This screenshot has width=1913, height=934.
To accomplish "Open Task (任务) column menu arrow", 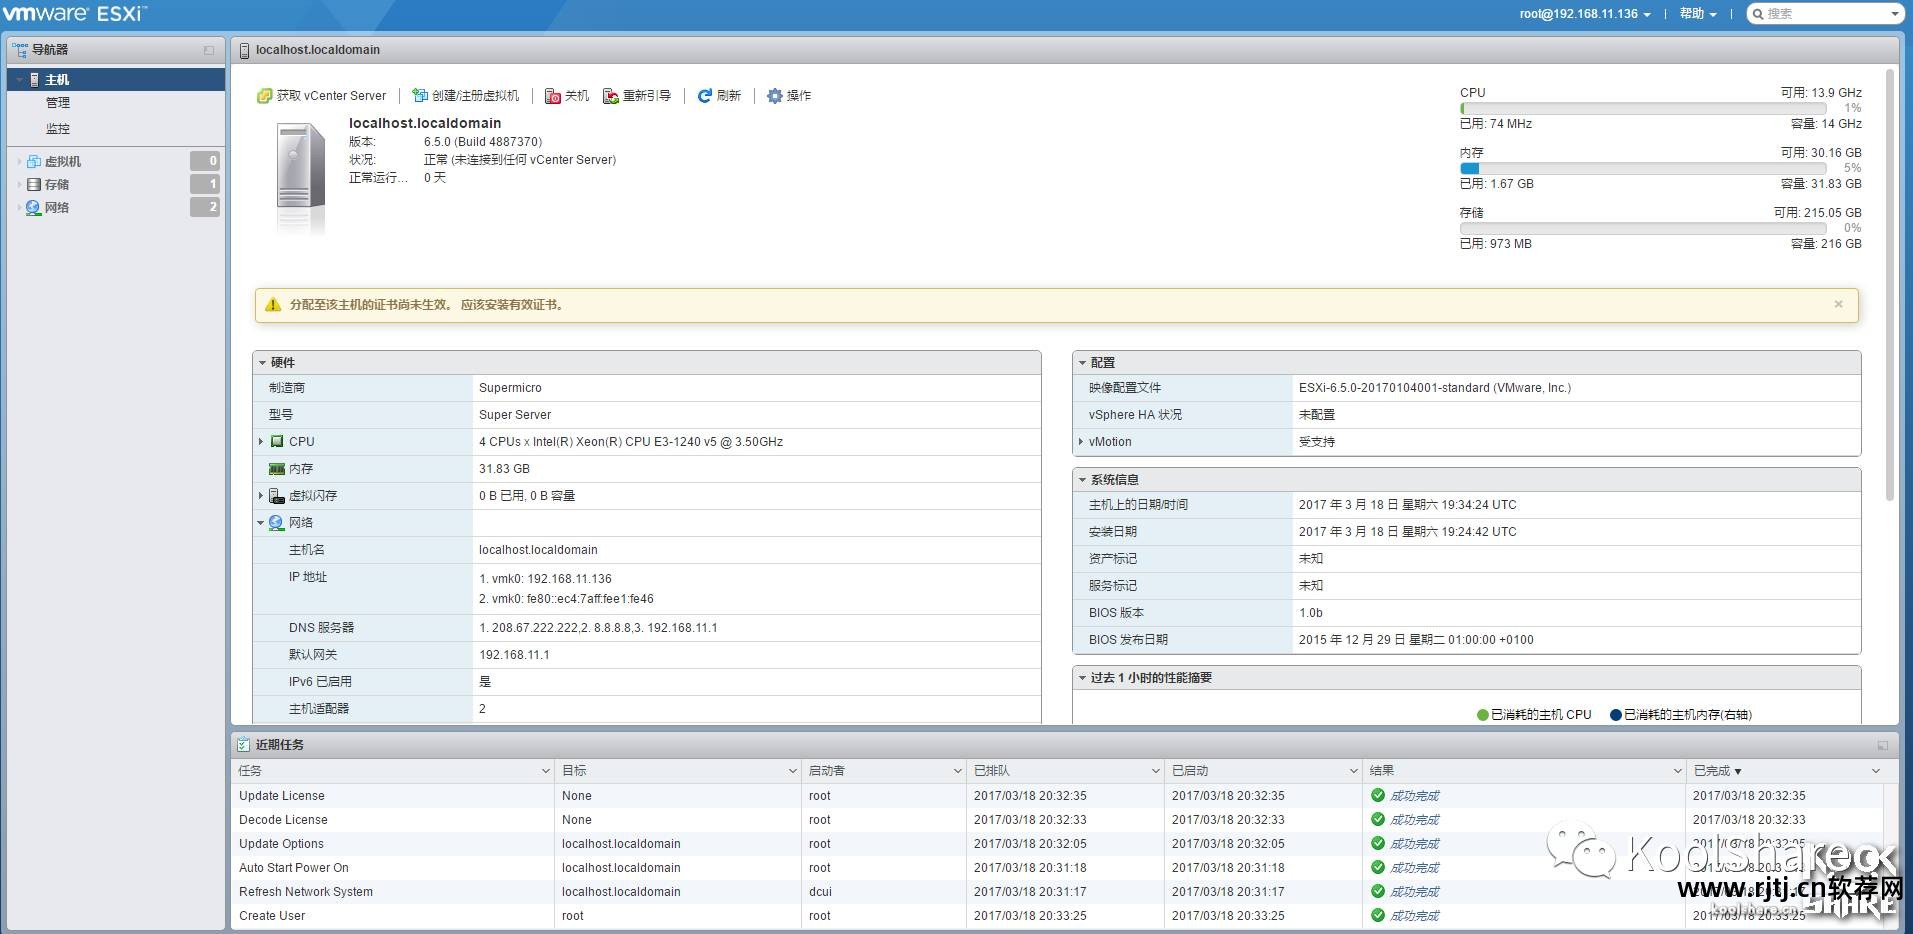I will (x=545, y=771).
